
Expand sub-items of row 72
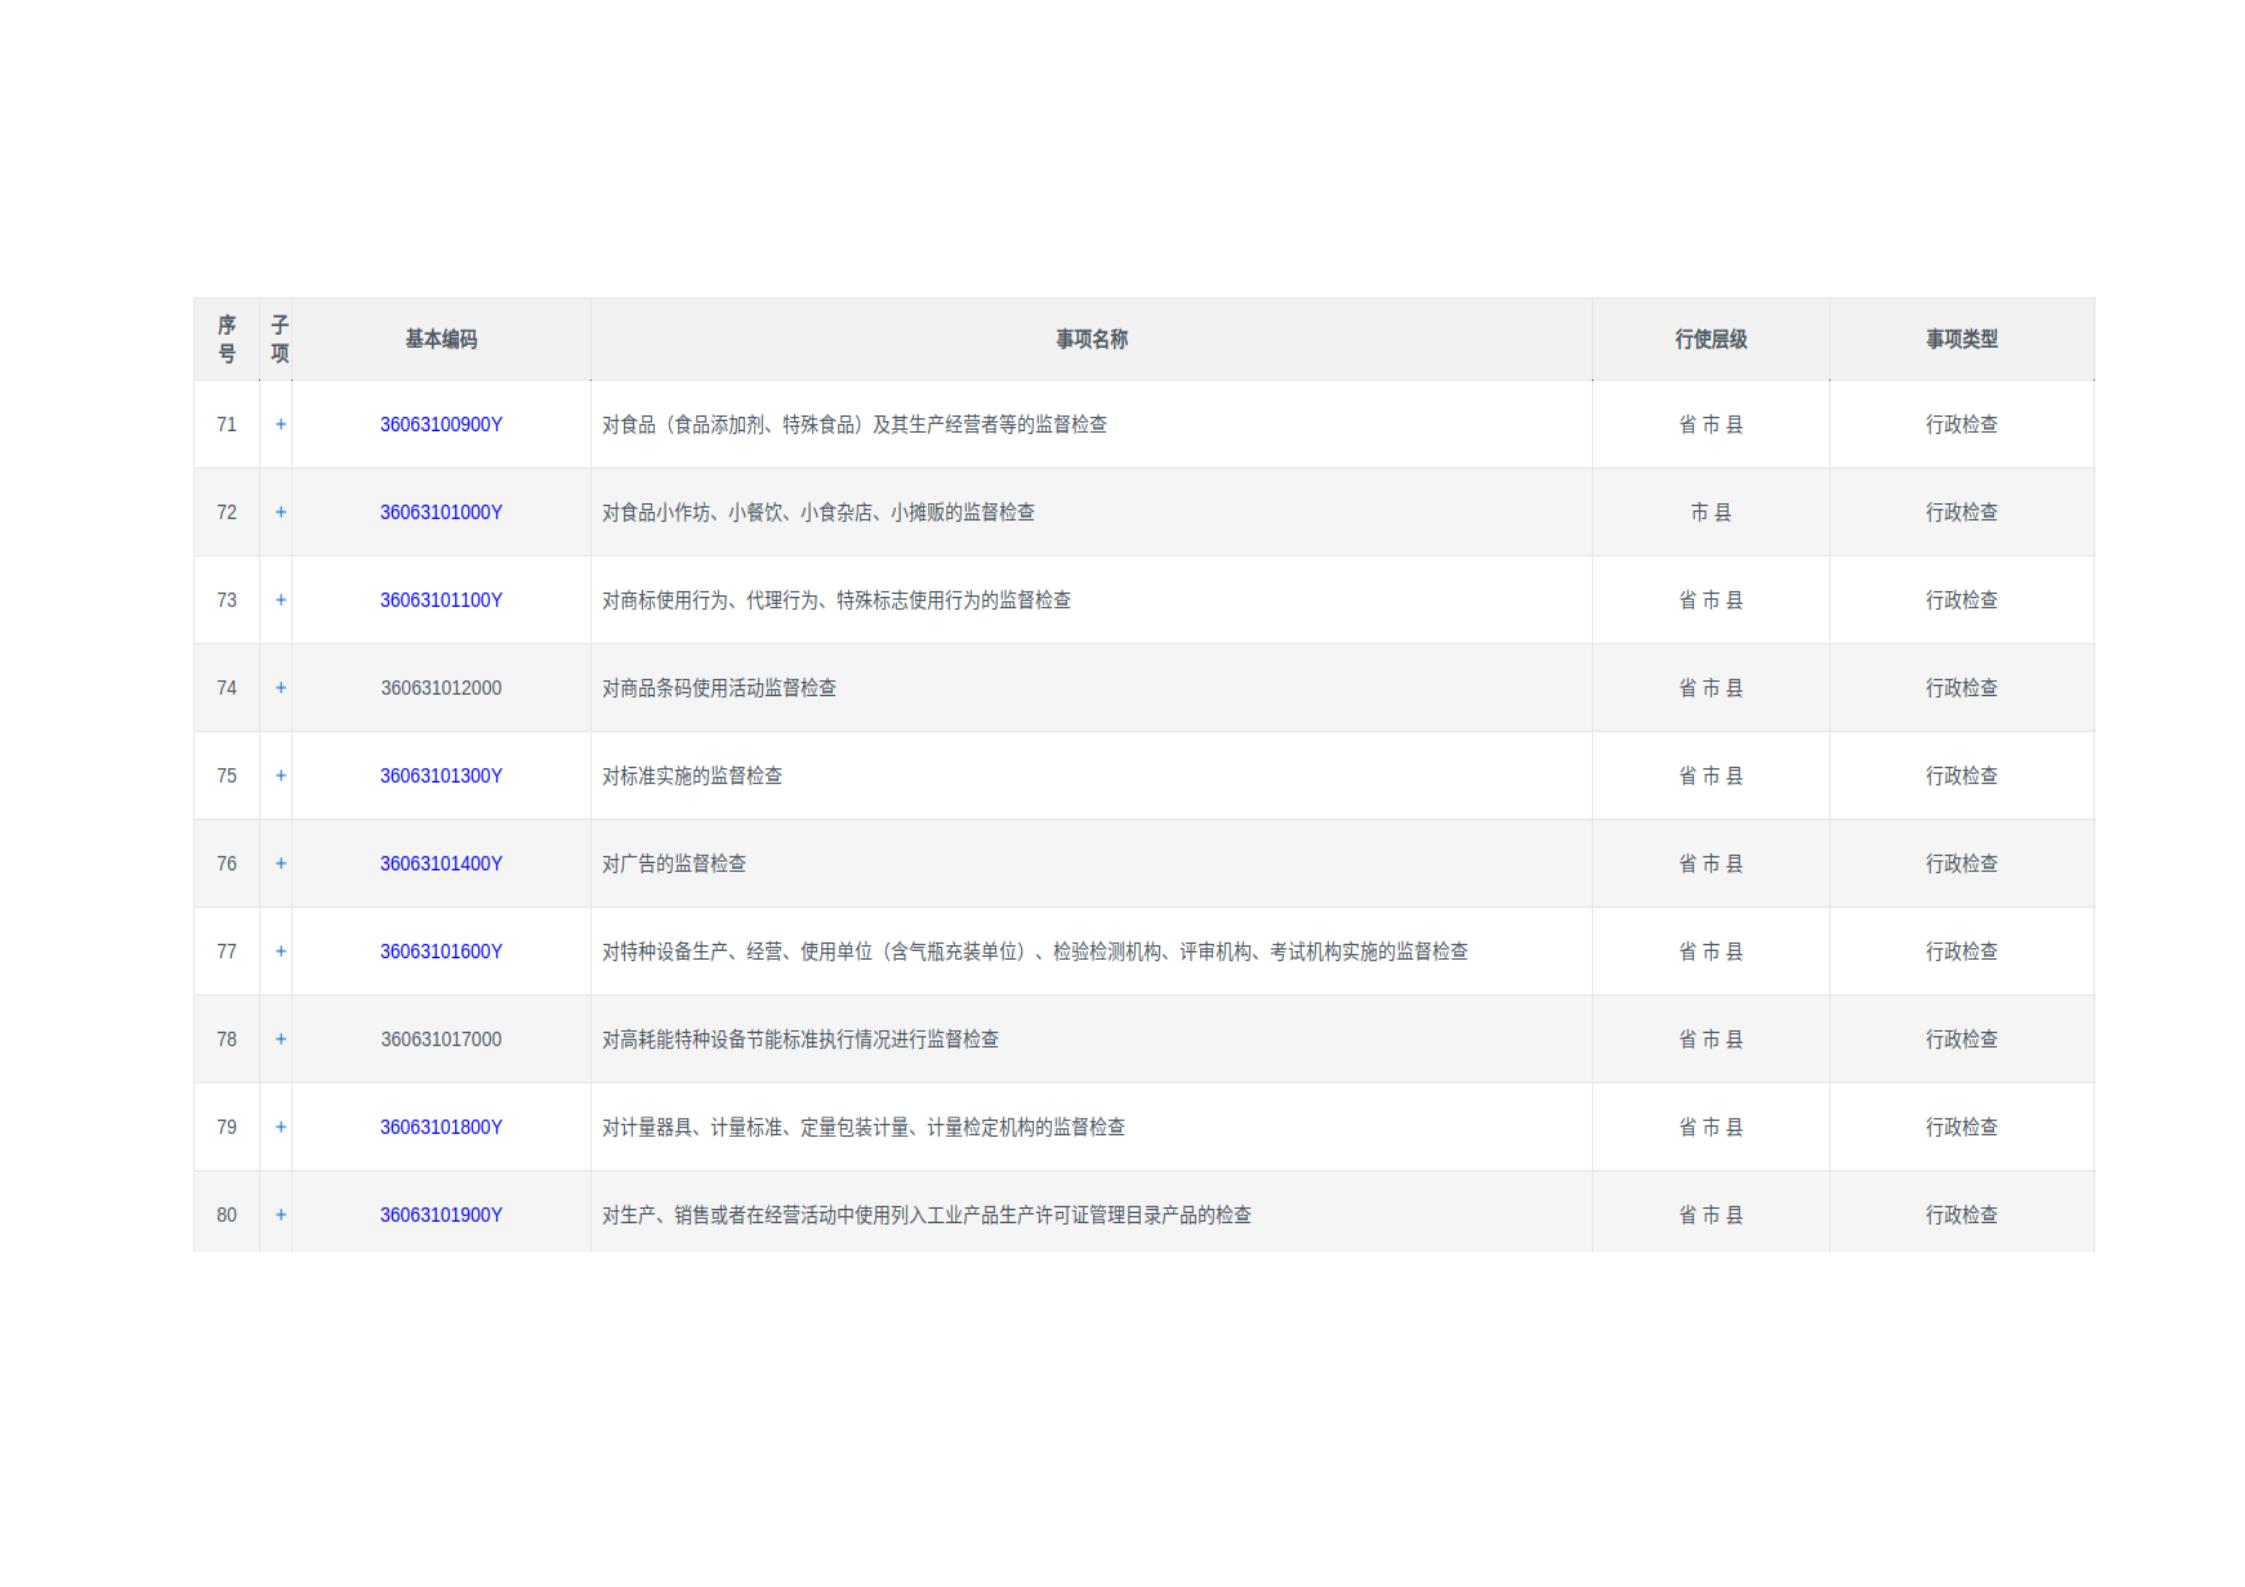[281, 512]
